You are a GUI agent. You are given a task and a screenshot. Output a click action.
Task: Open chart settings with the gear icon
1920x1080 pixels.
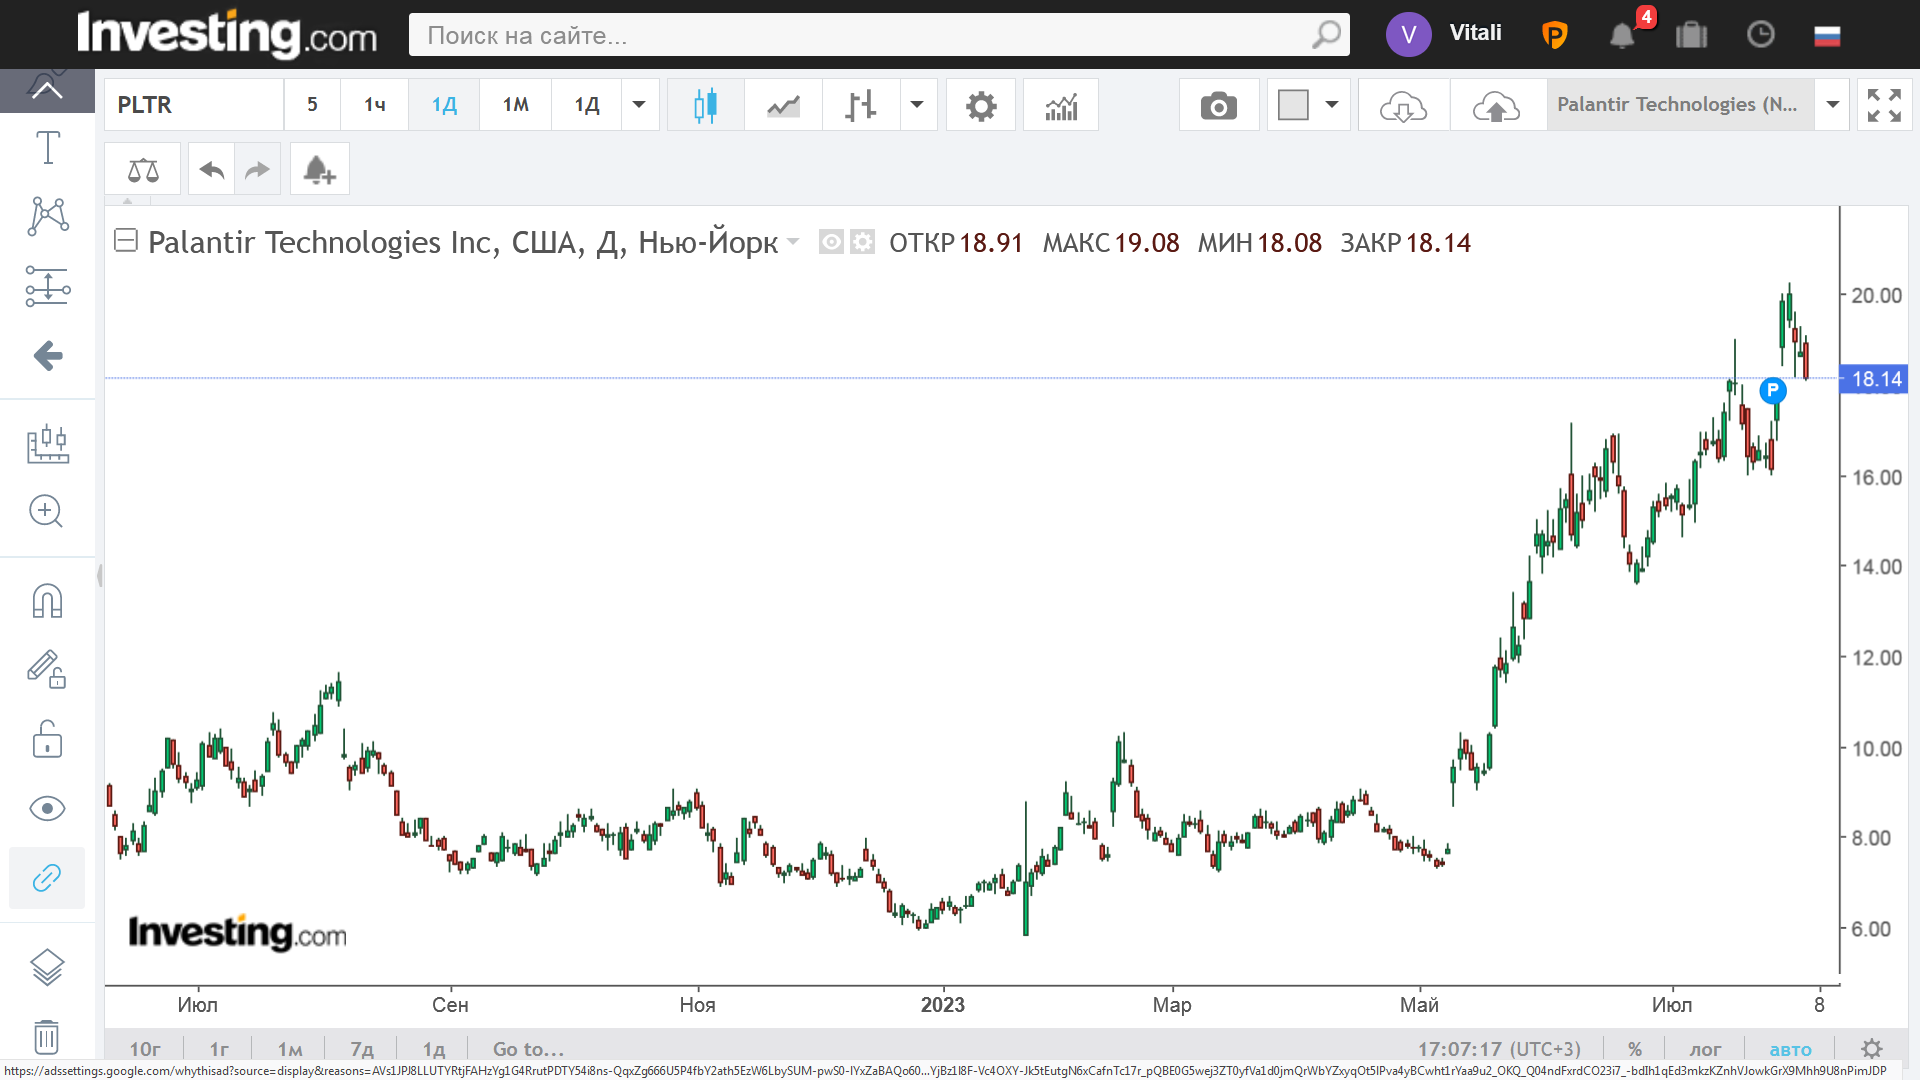click(x=981, y=105)
